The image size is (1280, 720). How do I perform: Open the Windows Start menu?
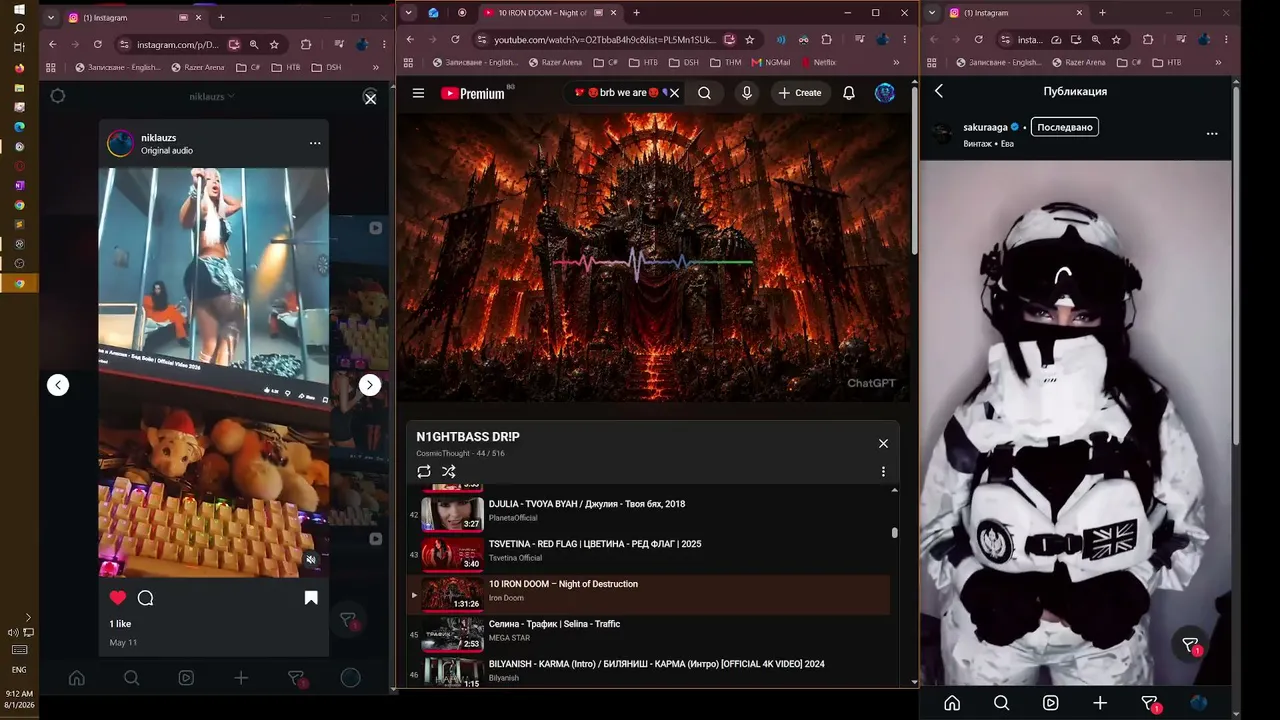[x=19, y=9]
